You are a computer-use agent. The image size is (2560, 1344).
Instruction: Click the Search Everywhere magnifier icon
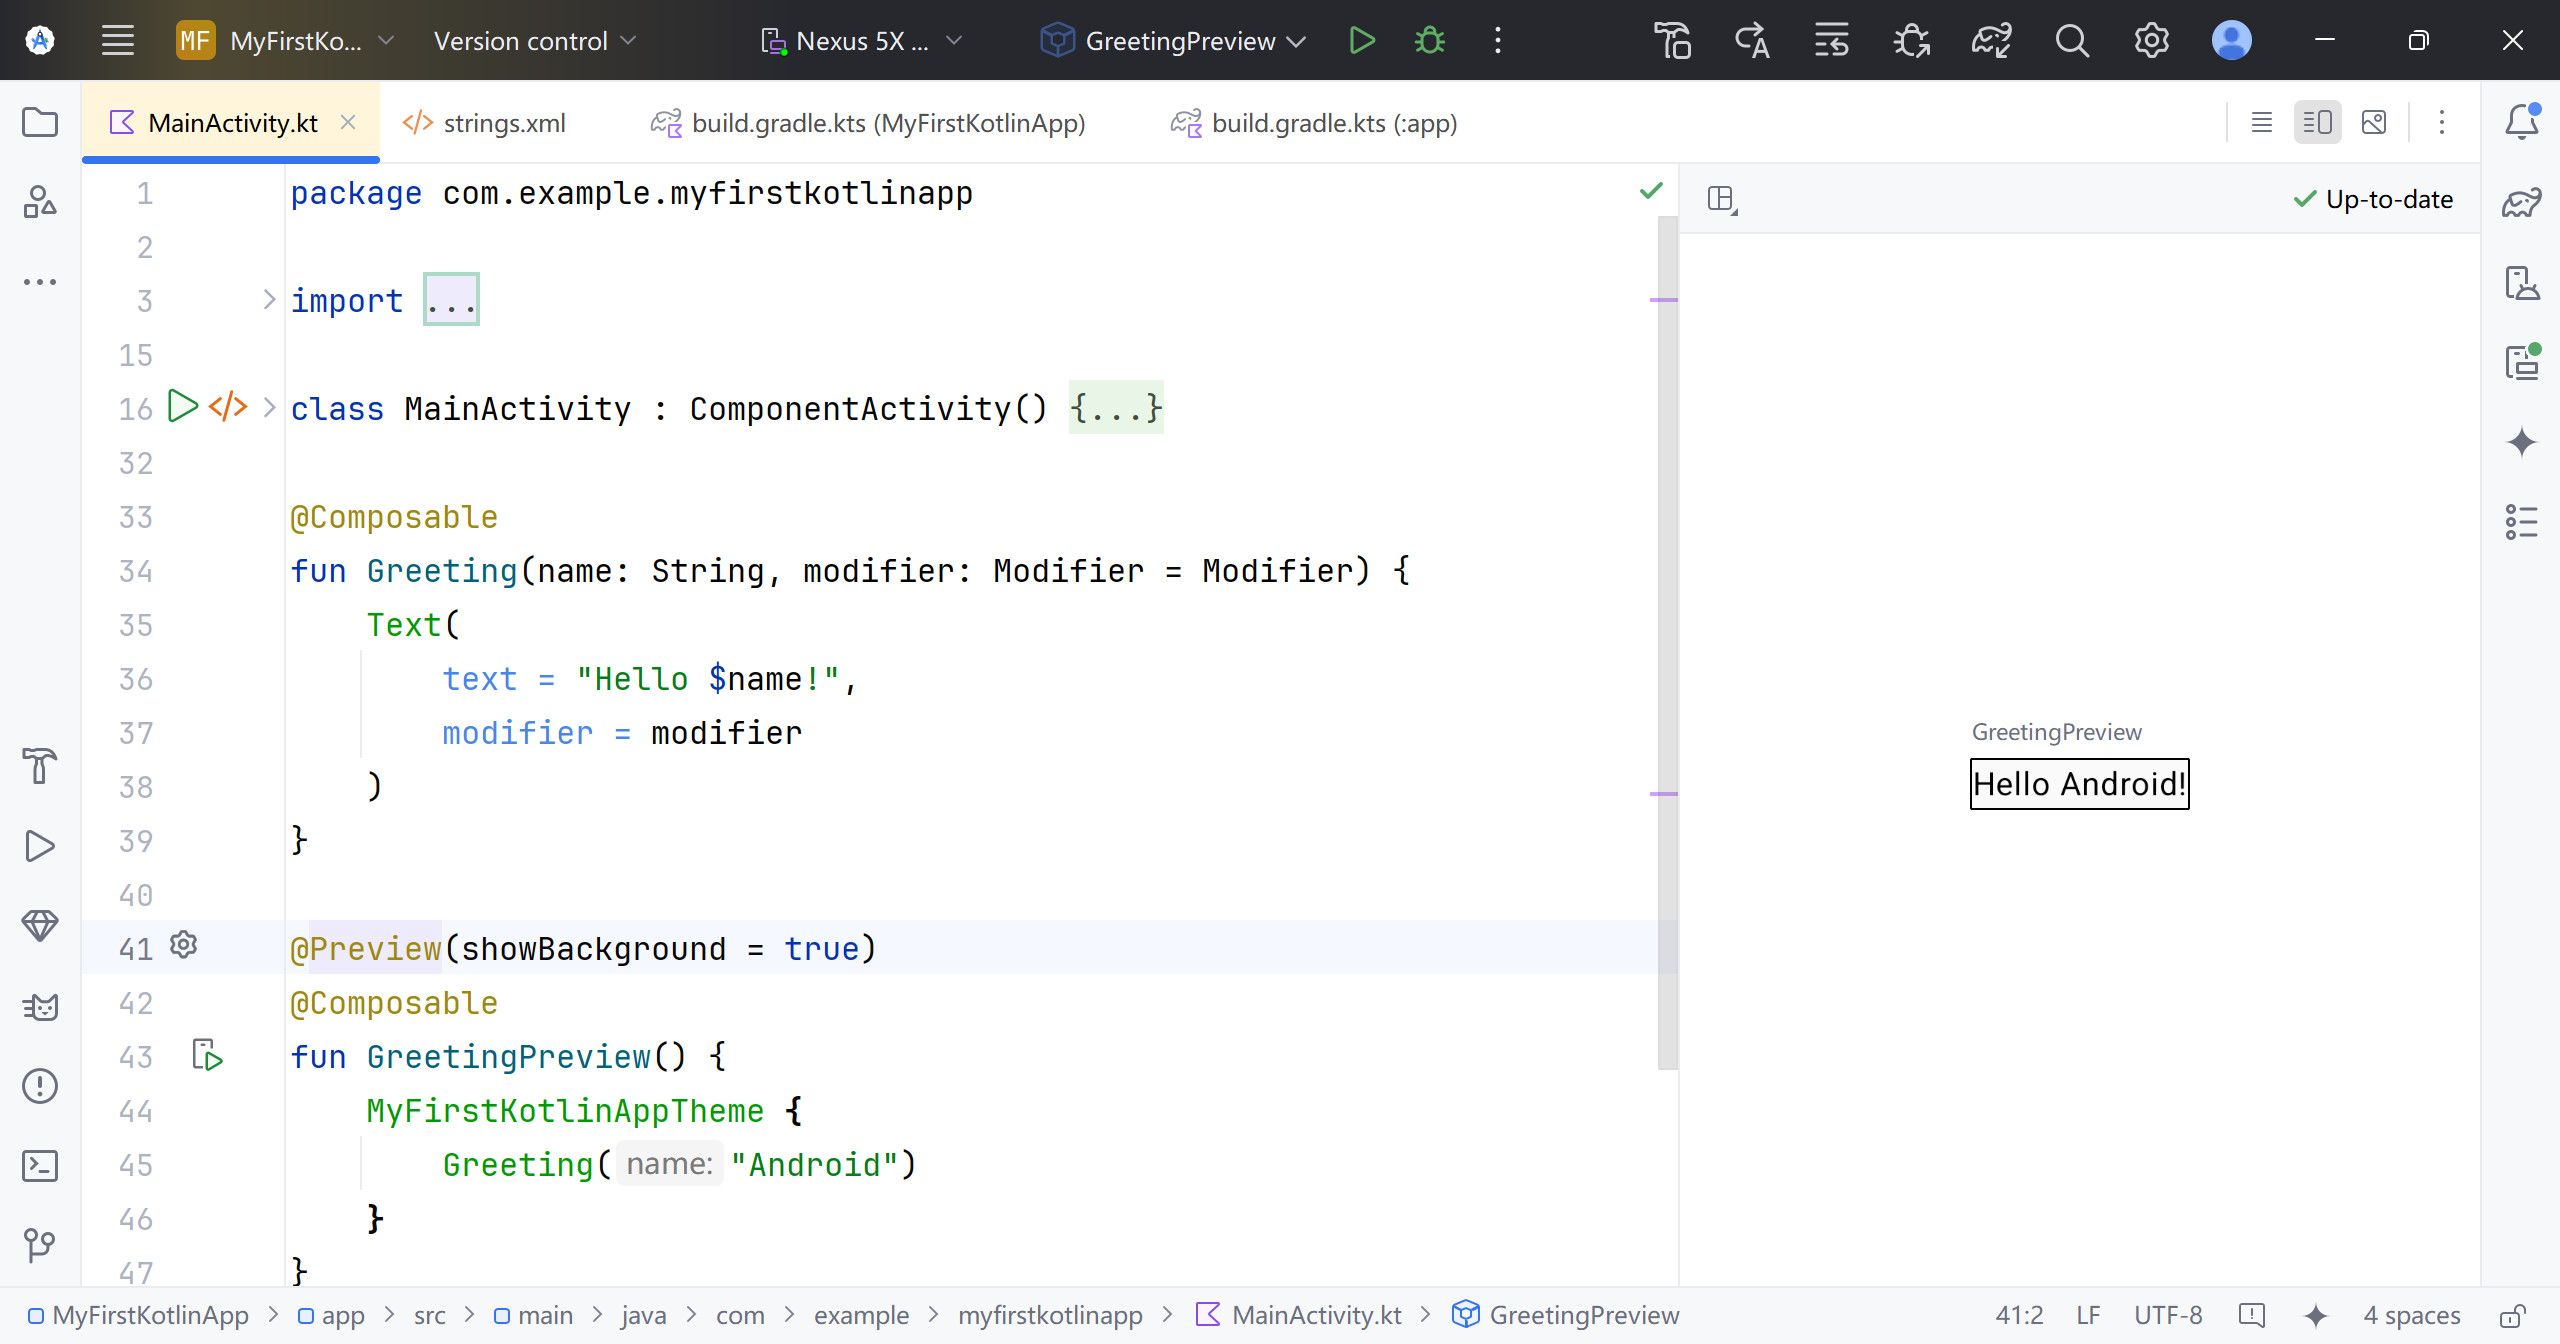(x=2071, y=41)
